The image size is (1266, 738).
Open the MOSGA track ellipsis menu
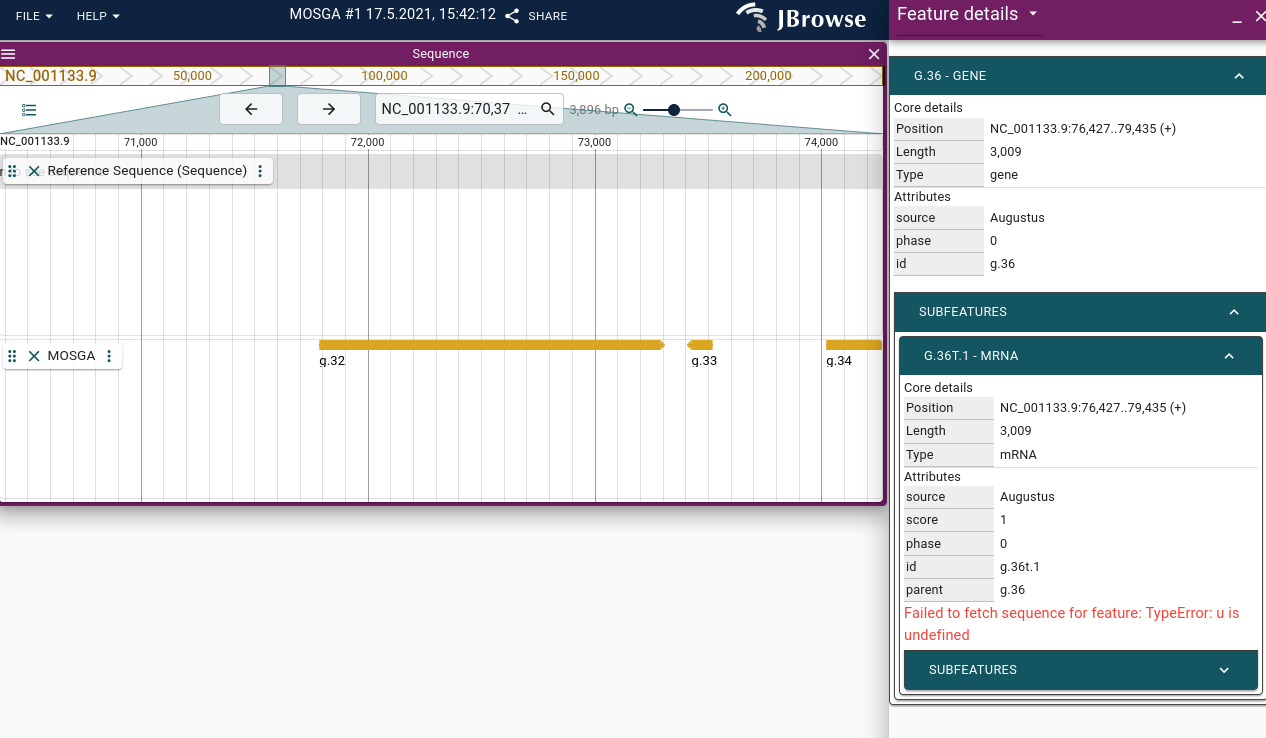(x=108, y=355)
